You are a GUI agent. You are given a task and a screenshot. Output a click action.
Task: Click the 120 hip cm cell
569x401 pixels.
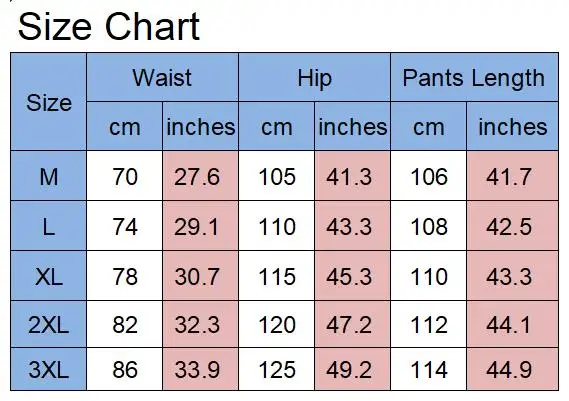click(x=277, y=324)
